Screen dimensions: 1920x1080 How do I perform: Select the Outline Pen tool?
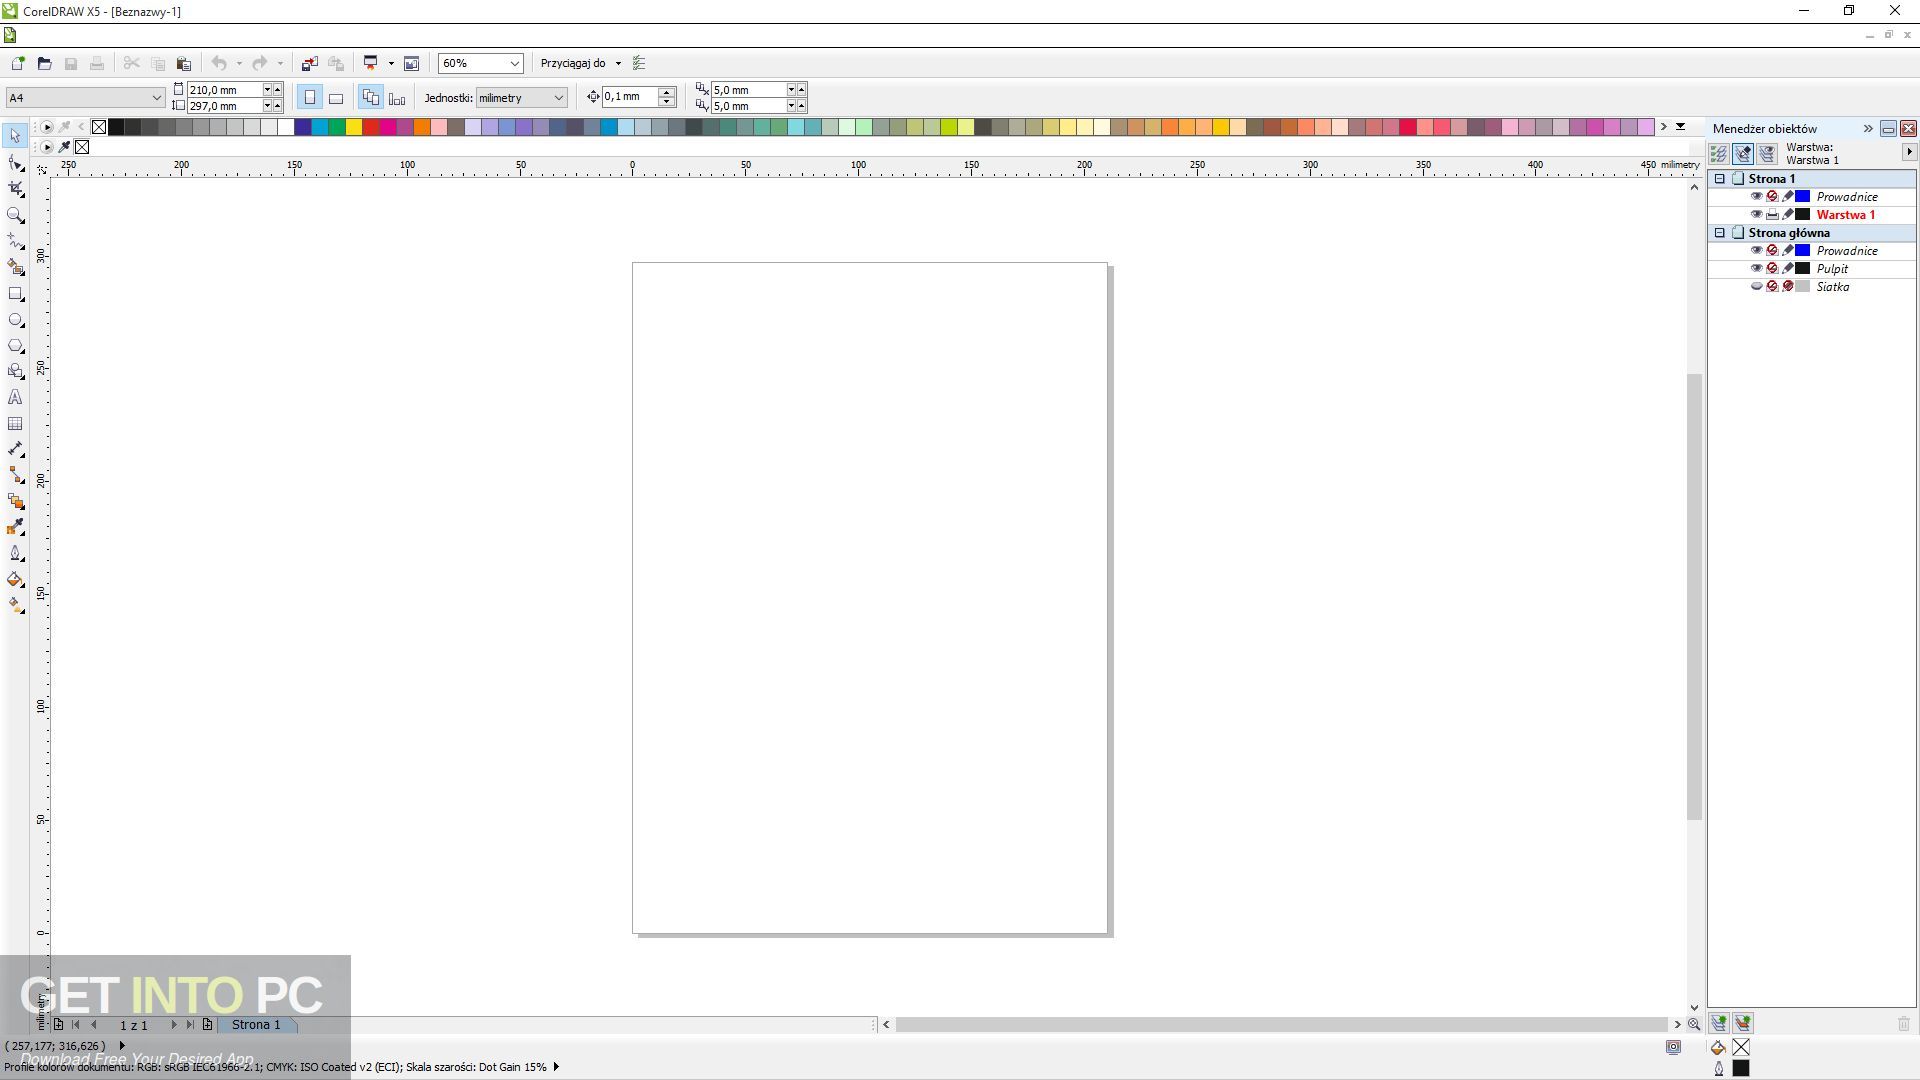coord(15,554)
